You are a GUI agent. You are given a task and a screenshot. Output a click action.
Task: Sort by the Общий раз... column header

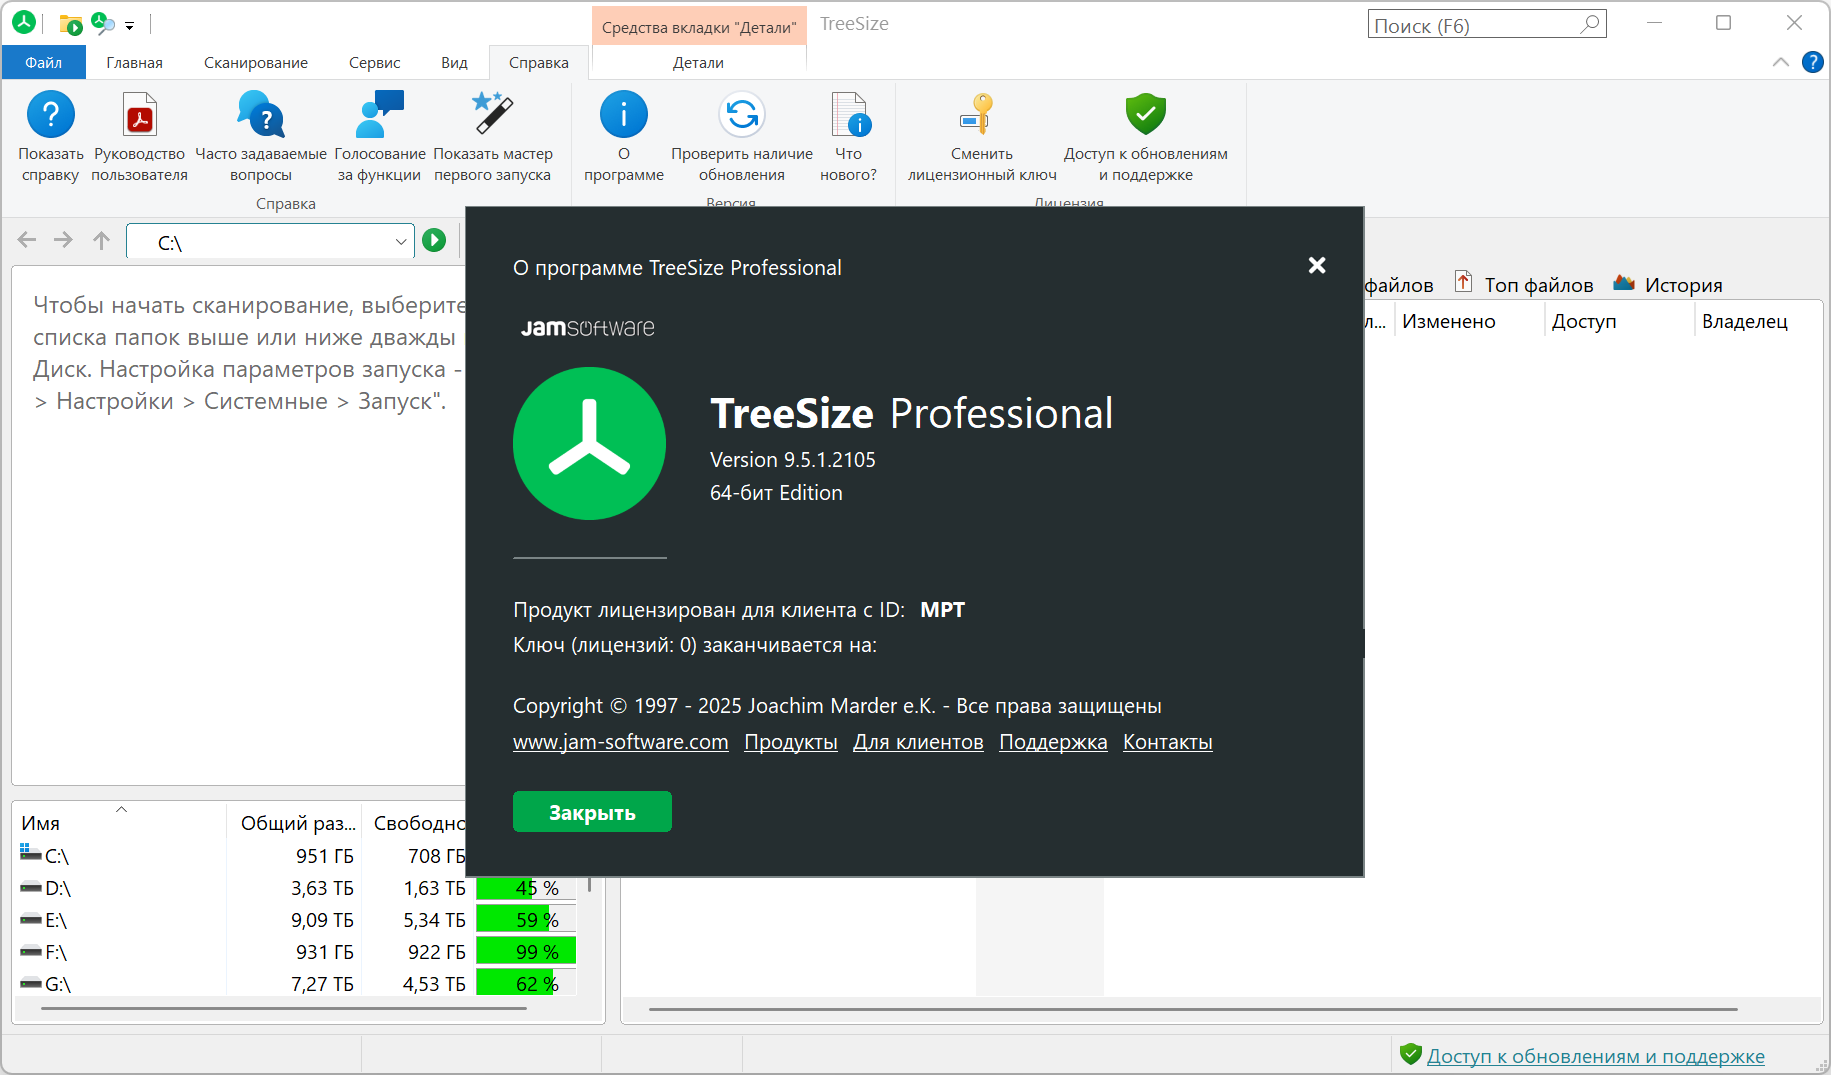pos(296,823)
